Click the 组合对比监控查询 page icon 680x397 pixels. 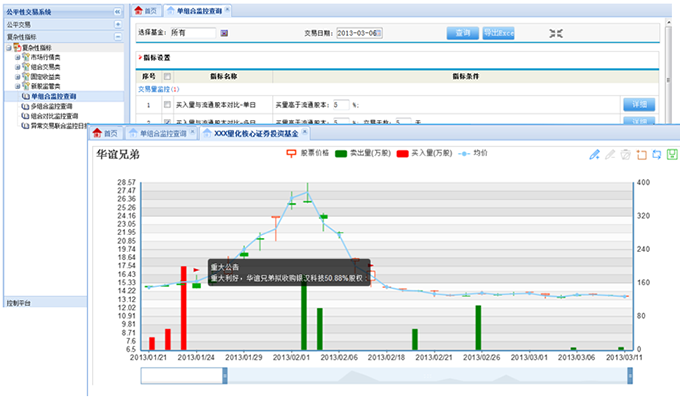click(26, 116)
